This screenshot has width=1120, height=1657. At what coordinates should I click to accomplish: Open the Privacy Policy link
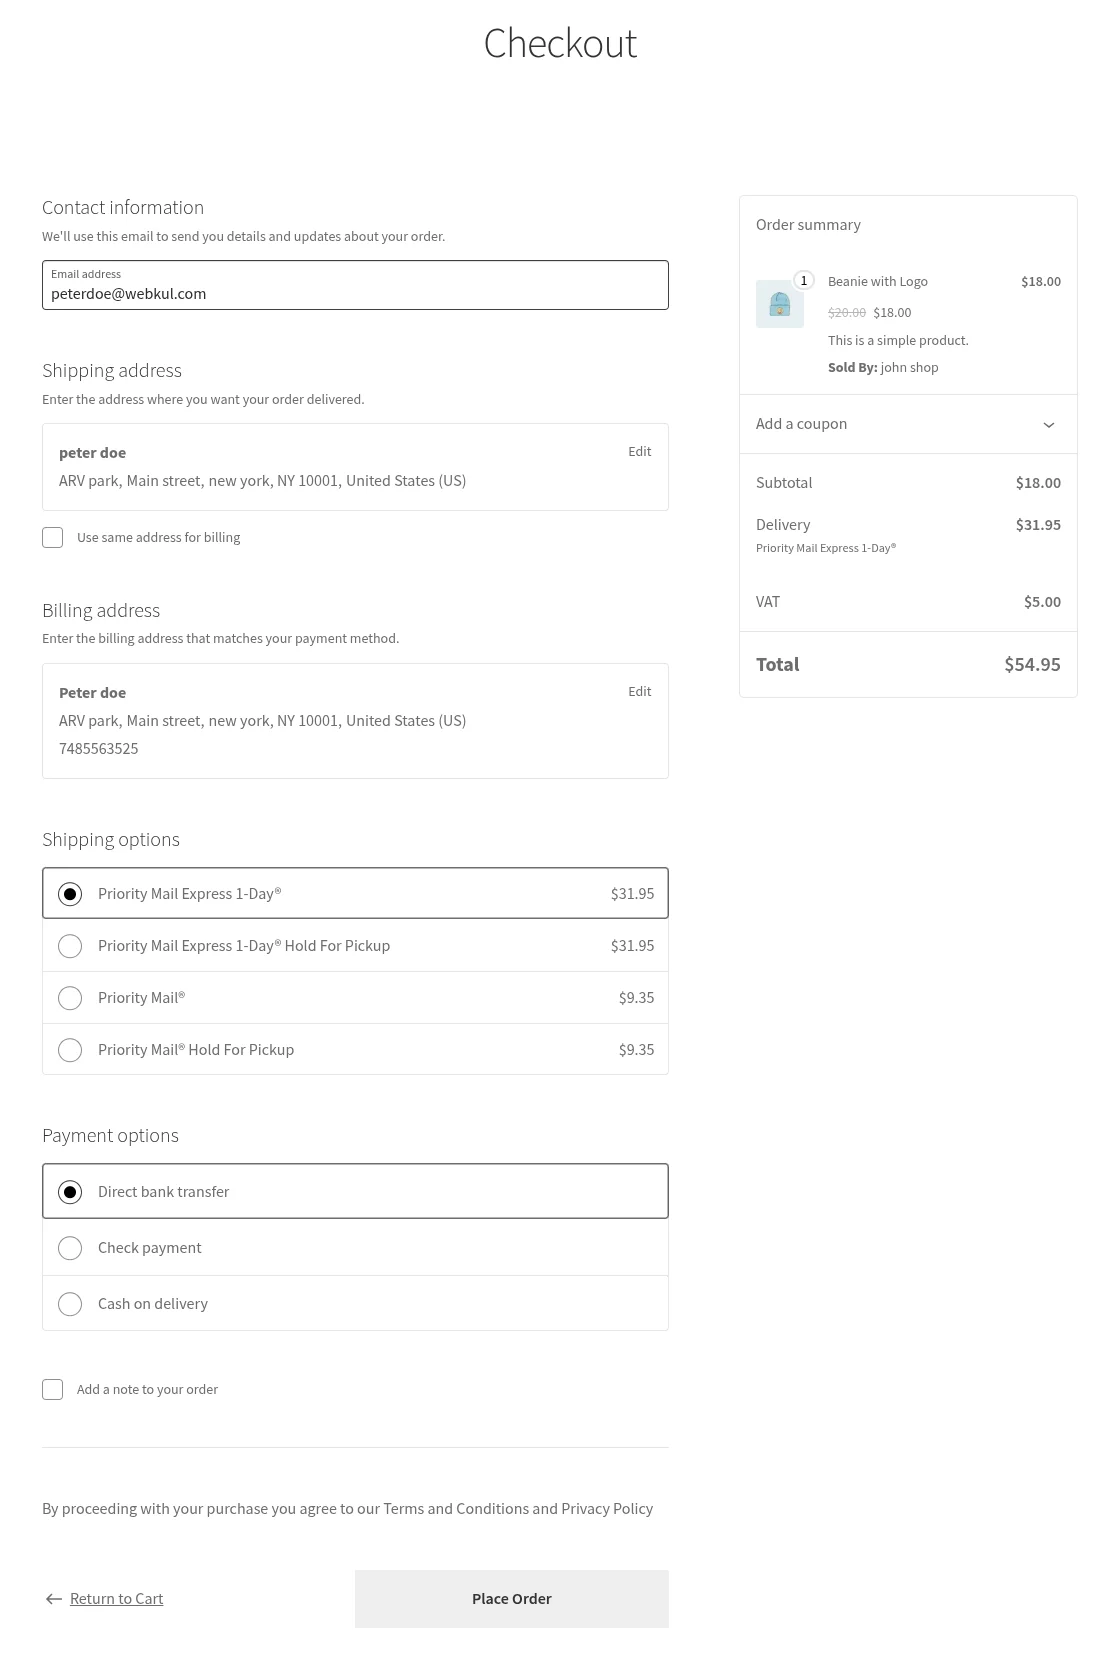606,1509
